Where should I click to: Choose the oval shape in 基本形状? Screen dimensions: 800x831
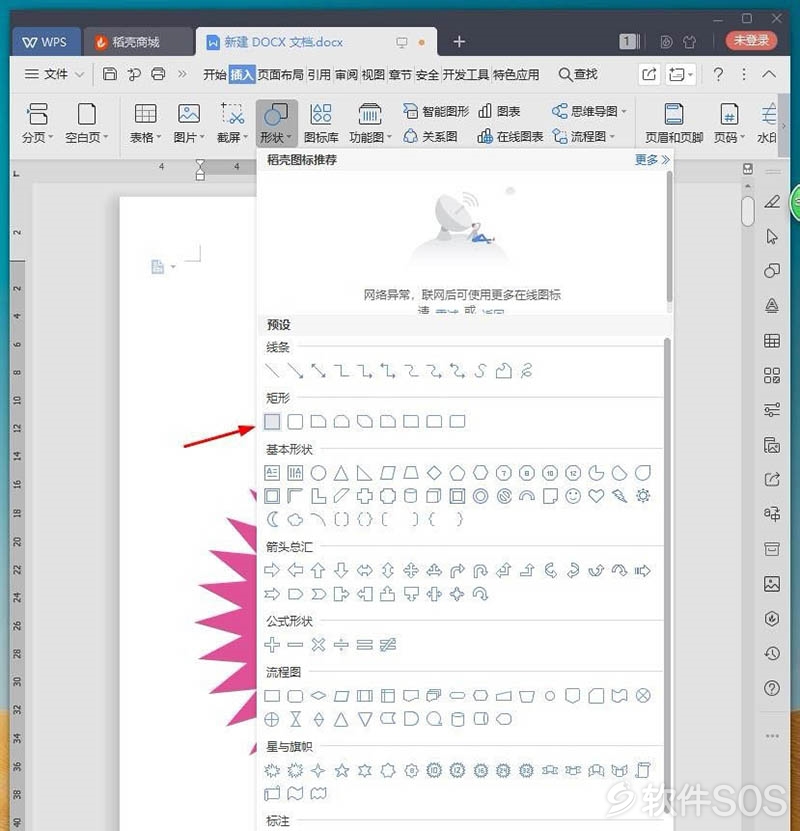coord(318,472)
